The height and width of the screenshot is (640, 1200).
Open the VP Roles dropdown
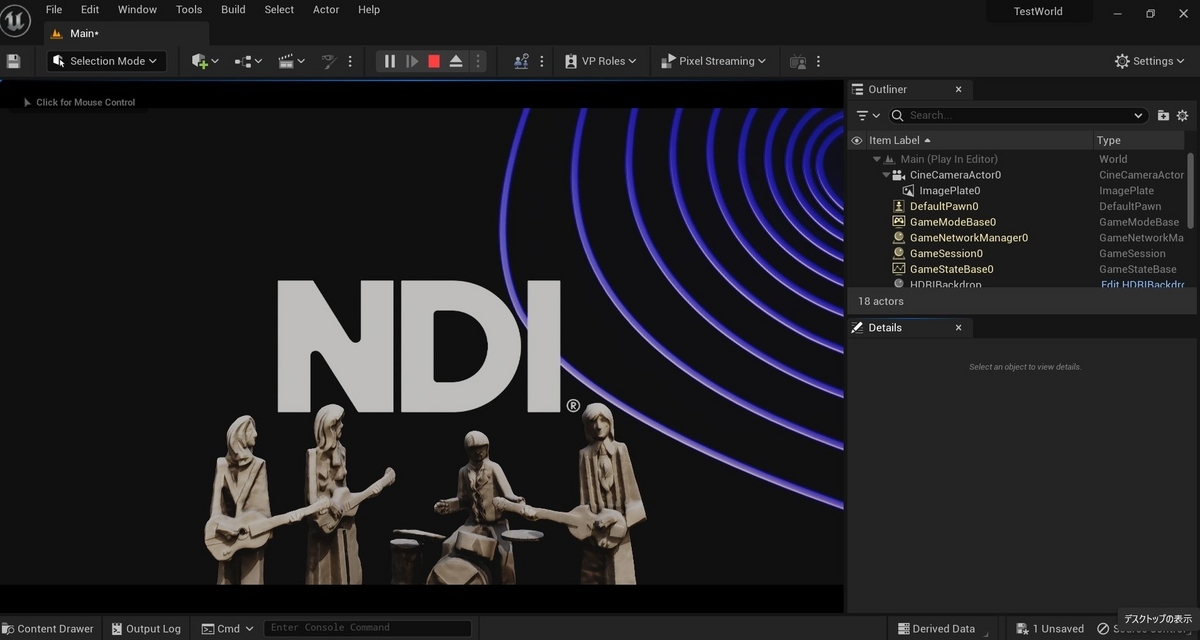point(601,61)
